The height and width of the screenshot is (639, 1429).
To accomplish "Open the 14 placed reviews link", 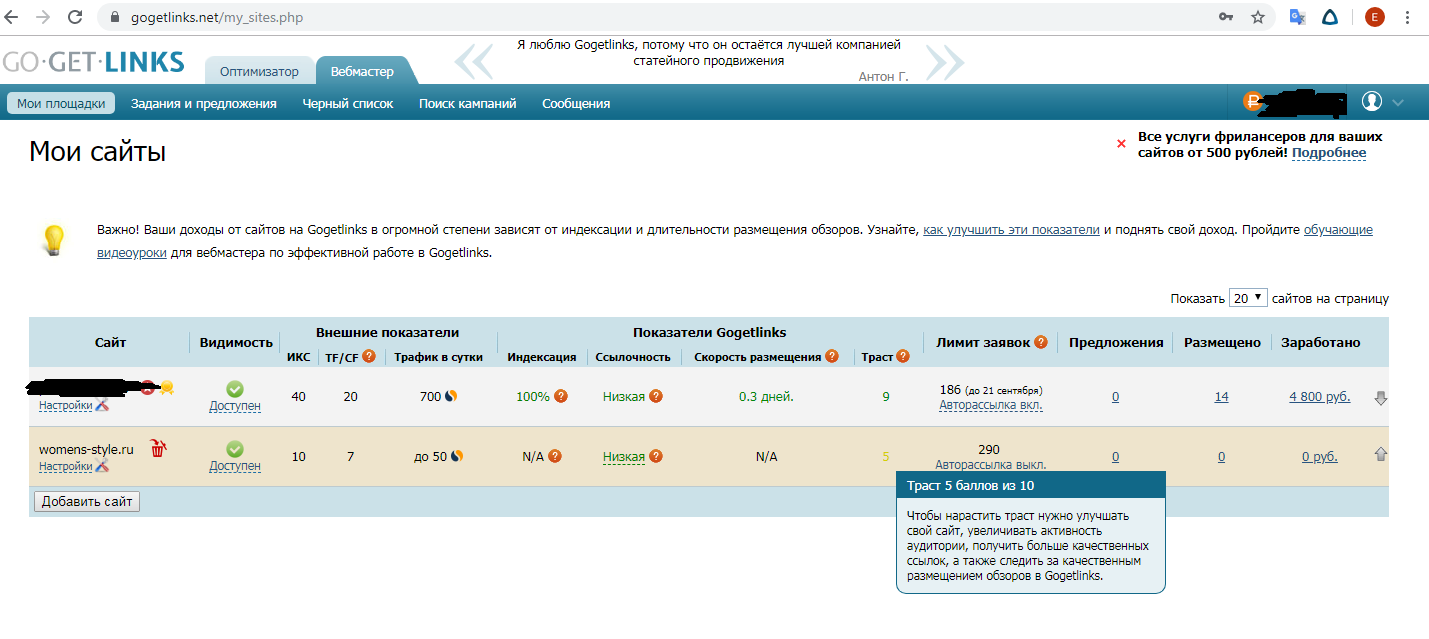I will click(x=1221, y=397).
